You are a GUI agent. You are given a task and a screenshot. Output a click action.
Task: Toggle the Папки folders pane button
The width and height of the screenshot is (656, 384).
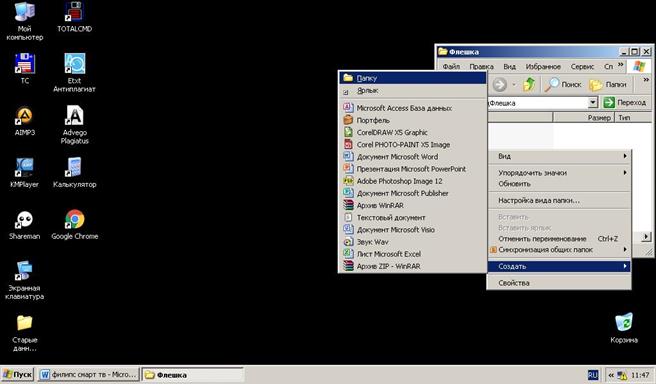point(608,85)
